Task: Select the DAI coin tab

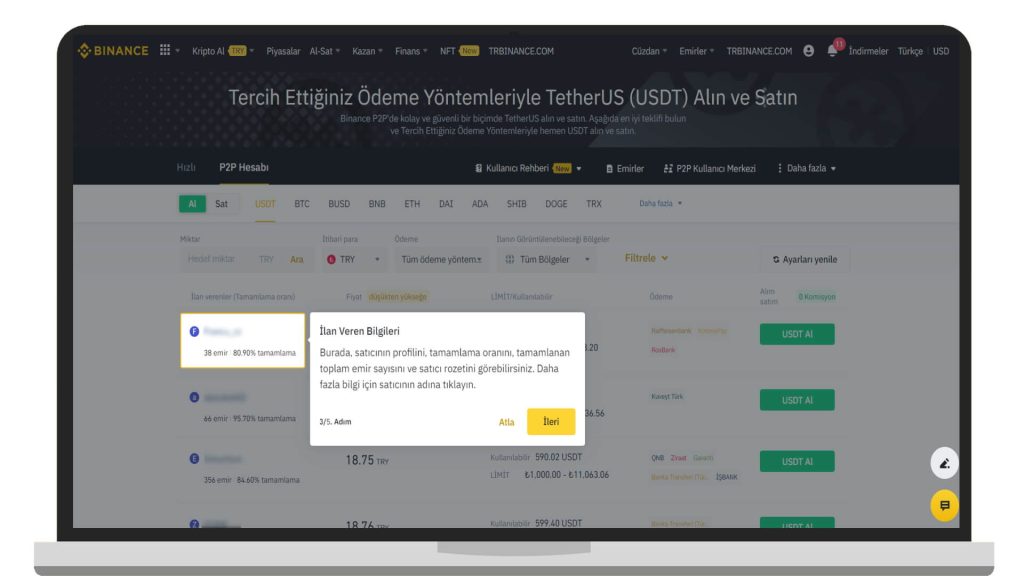Action: click(x=446, y=204)
